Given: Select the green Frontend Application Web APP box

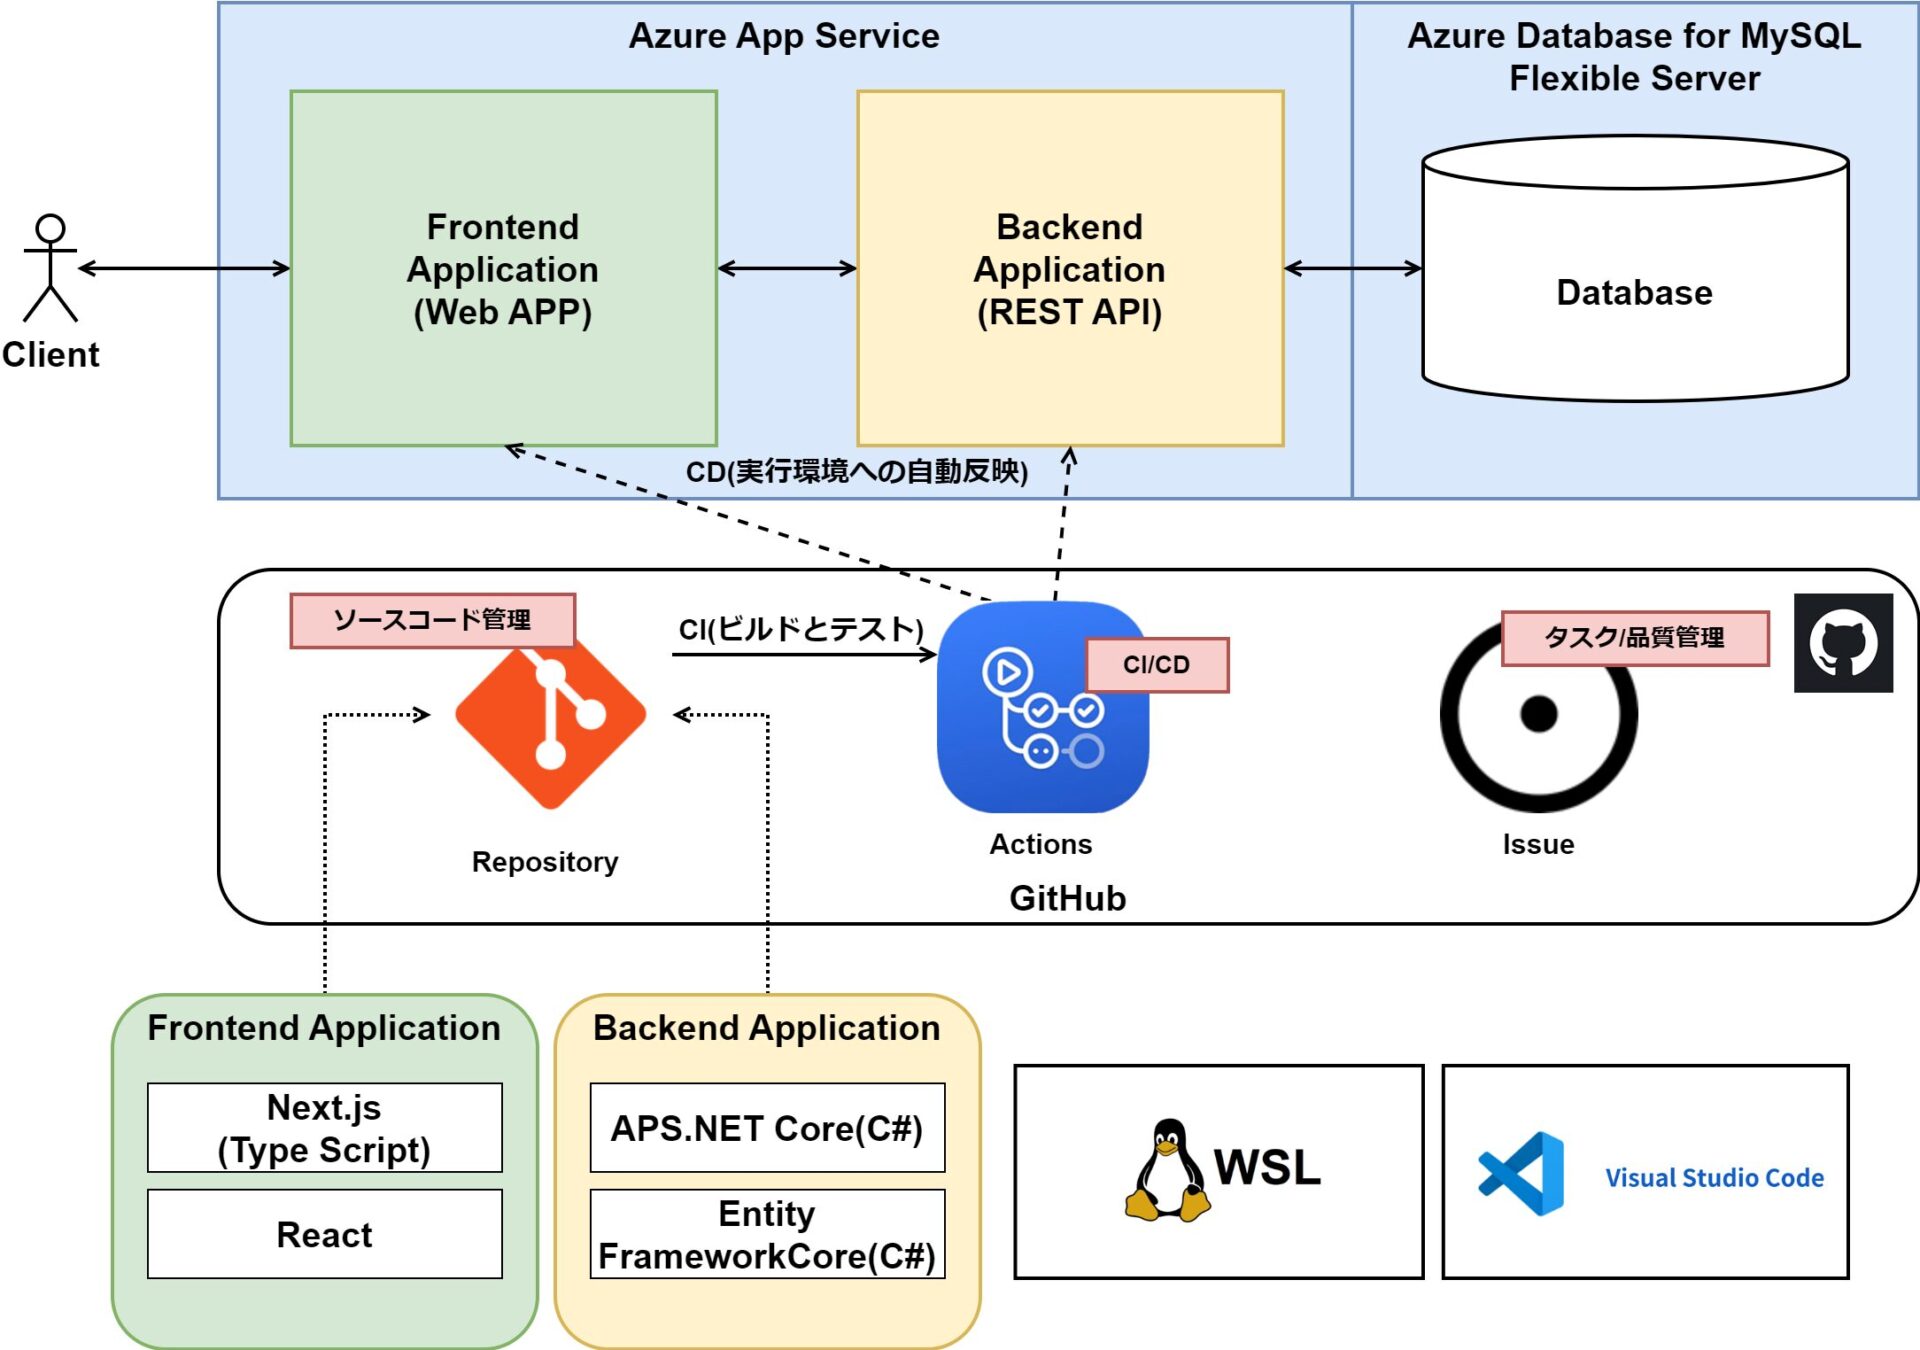Looking at the screenshot, I should pyautogui.click(x=503, y=268).
